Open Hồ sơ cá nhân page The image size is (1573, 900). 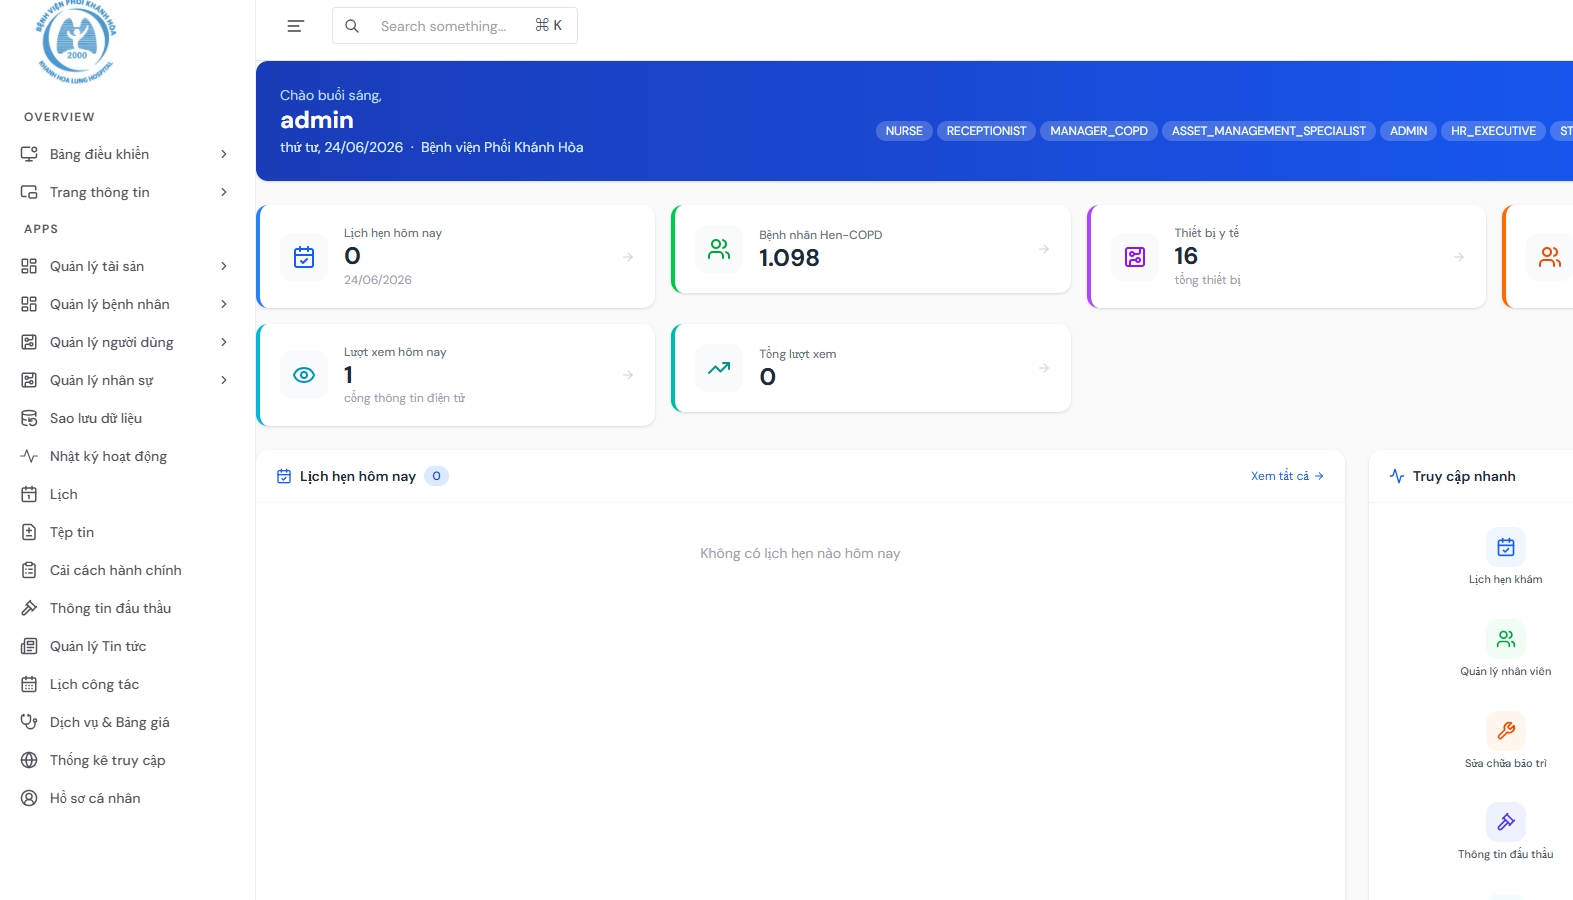125,798
